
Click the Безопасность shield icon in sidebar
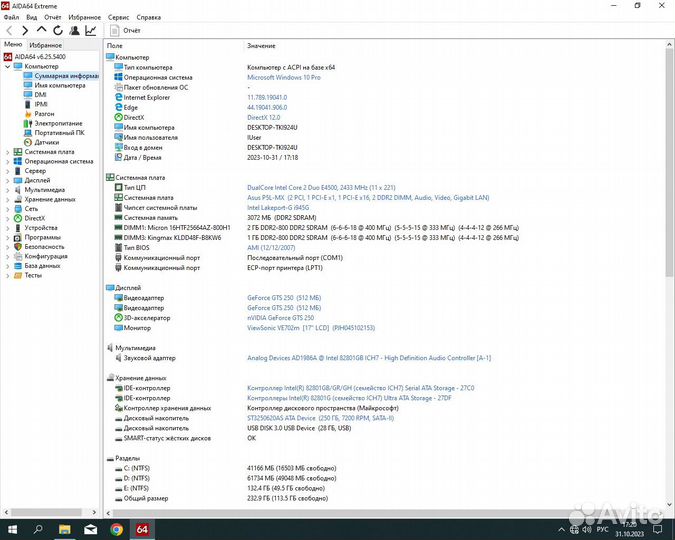[x=18, y=247]
